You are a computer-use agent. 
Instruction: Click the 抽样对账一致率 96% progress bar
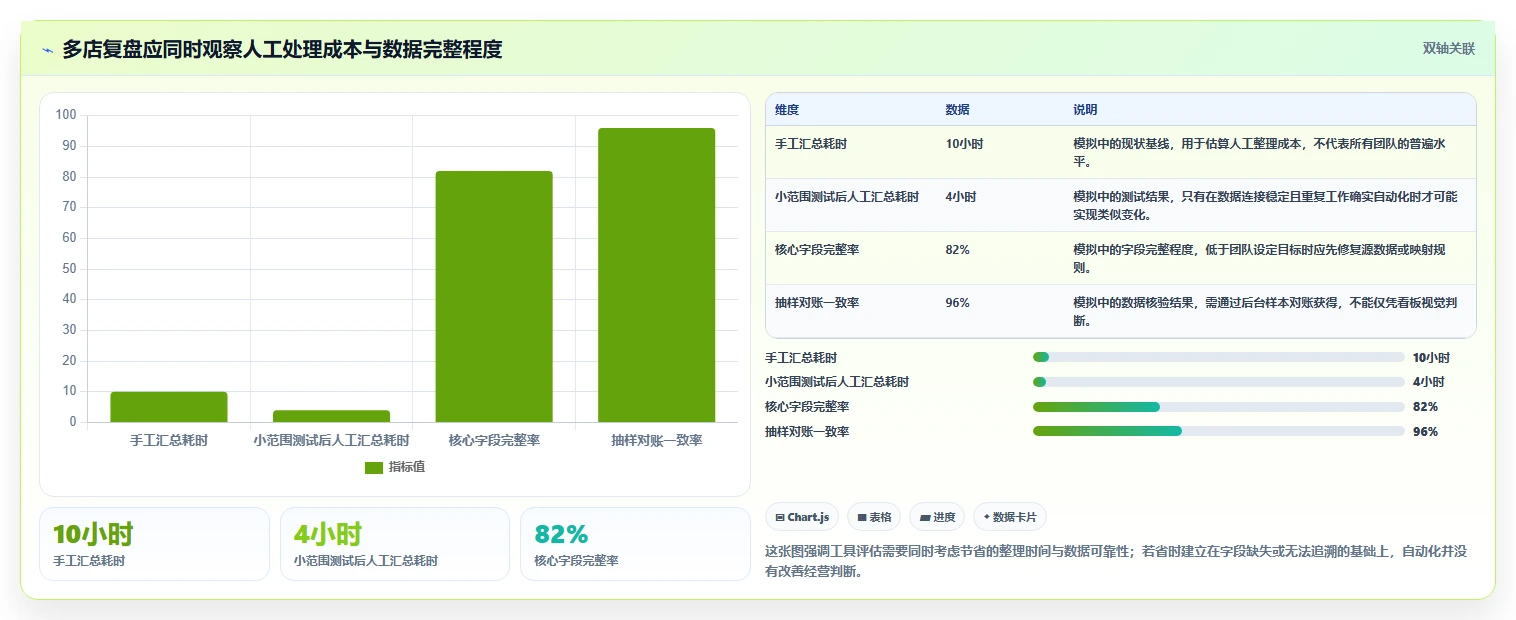pos(1219,431)
